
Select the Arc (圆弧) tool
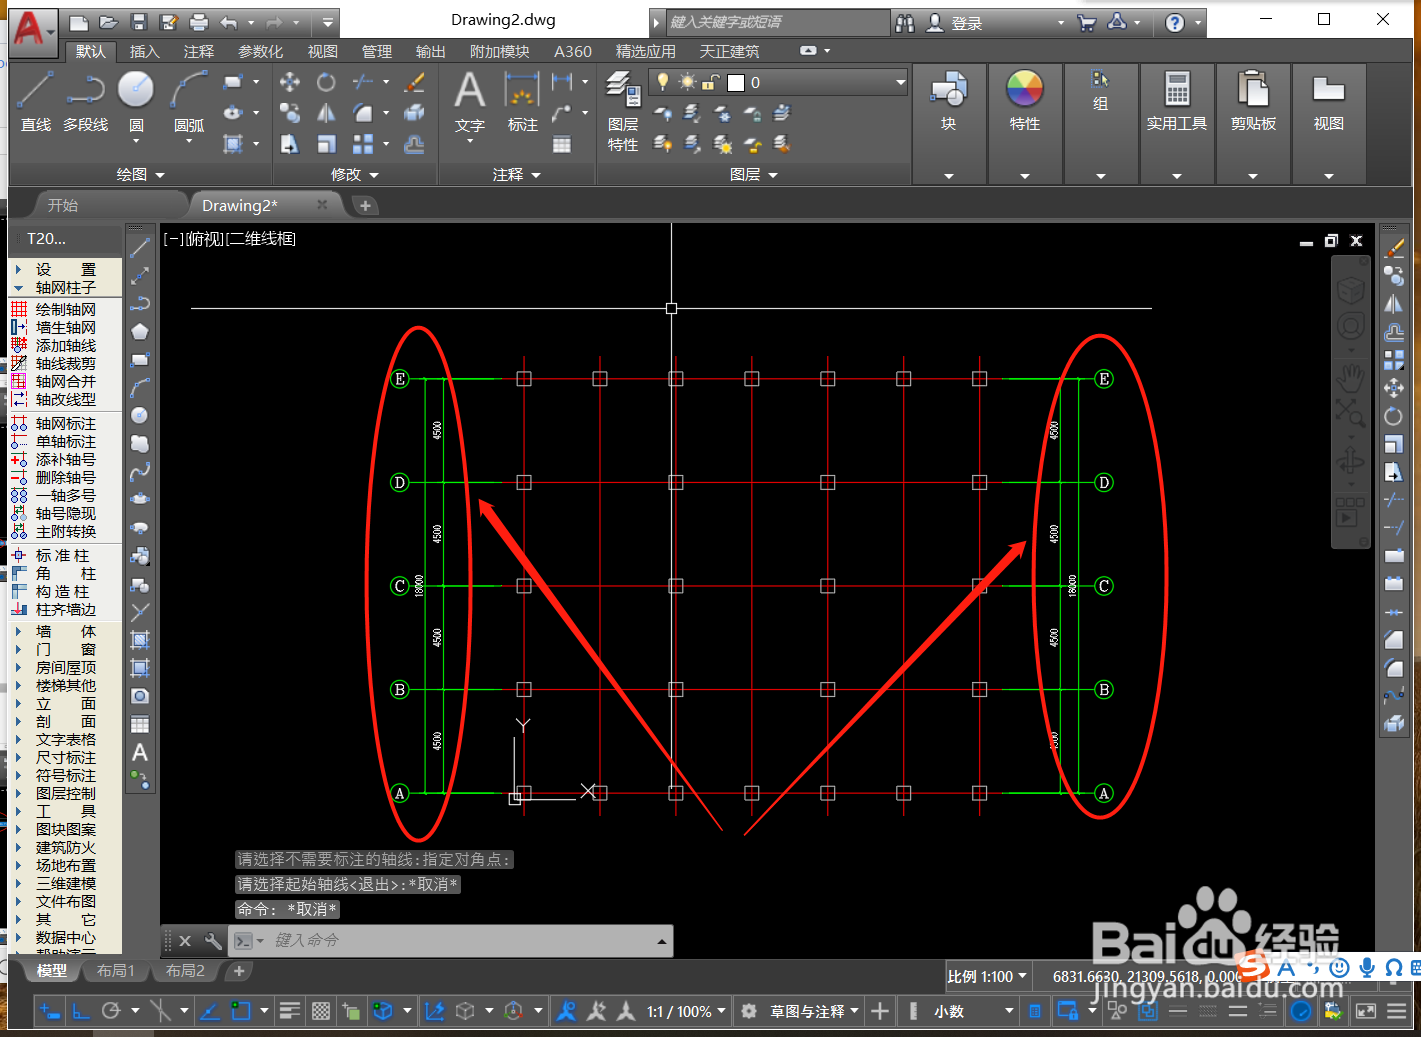(x=188, y=105)
